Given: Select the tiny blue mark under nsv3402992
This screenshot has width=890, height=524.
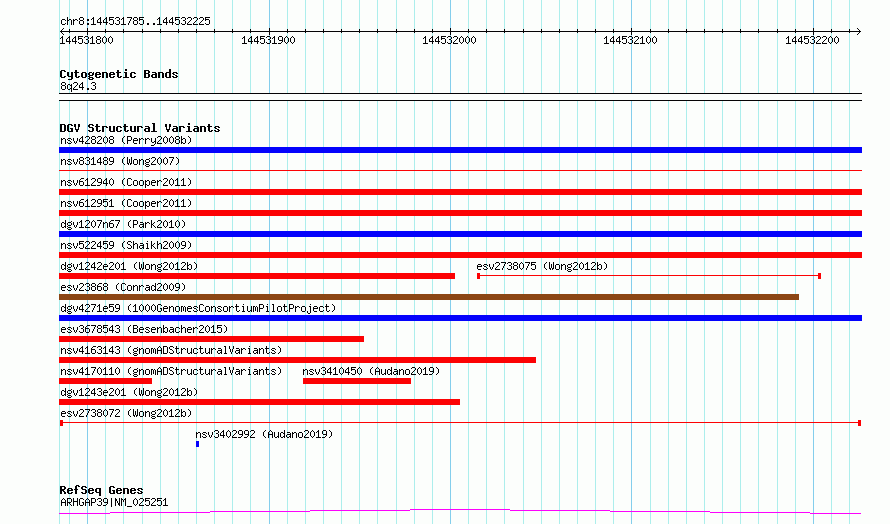Looking at the screenshot, I should [198, 444].
